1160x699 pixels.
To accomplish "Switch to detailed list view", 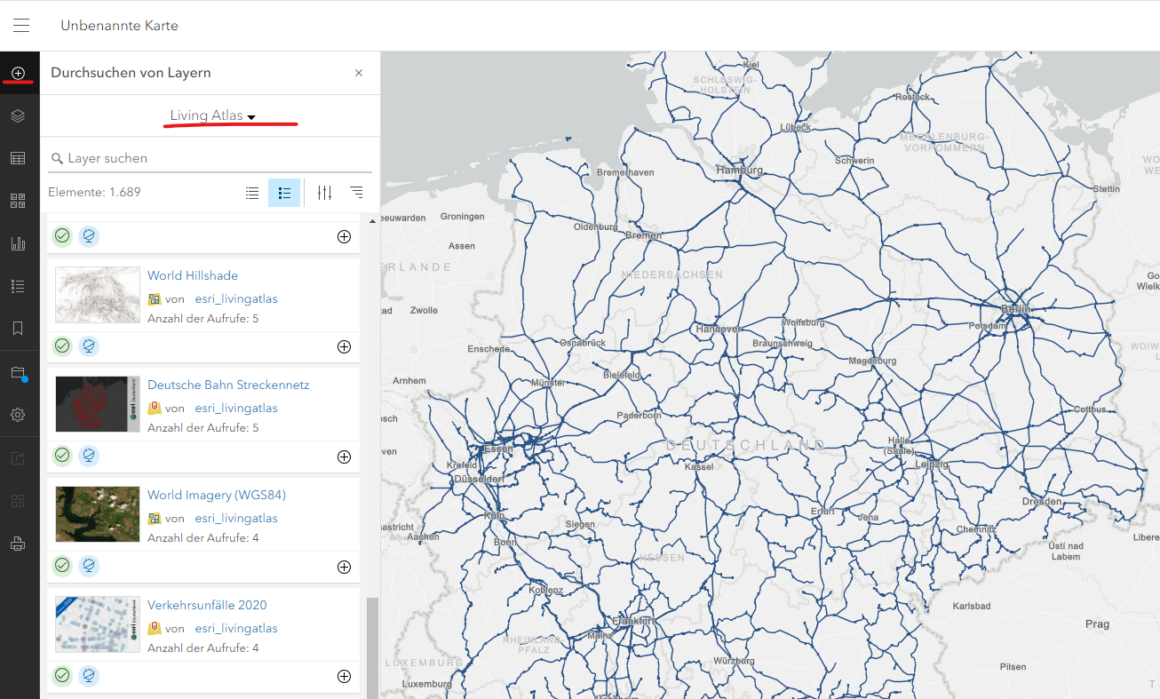I will pyautogui.click(x=284, y=193).
